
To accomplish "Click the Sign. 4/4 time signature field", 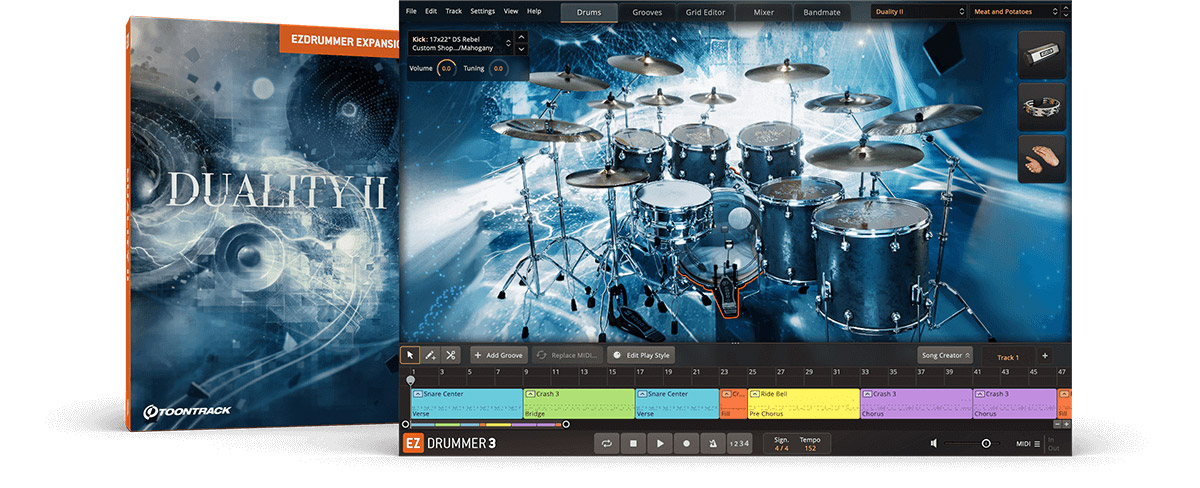I will (781, 443).
